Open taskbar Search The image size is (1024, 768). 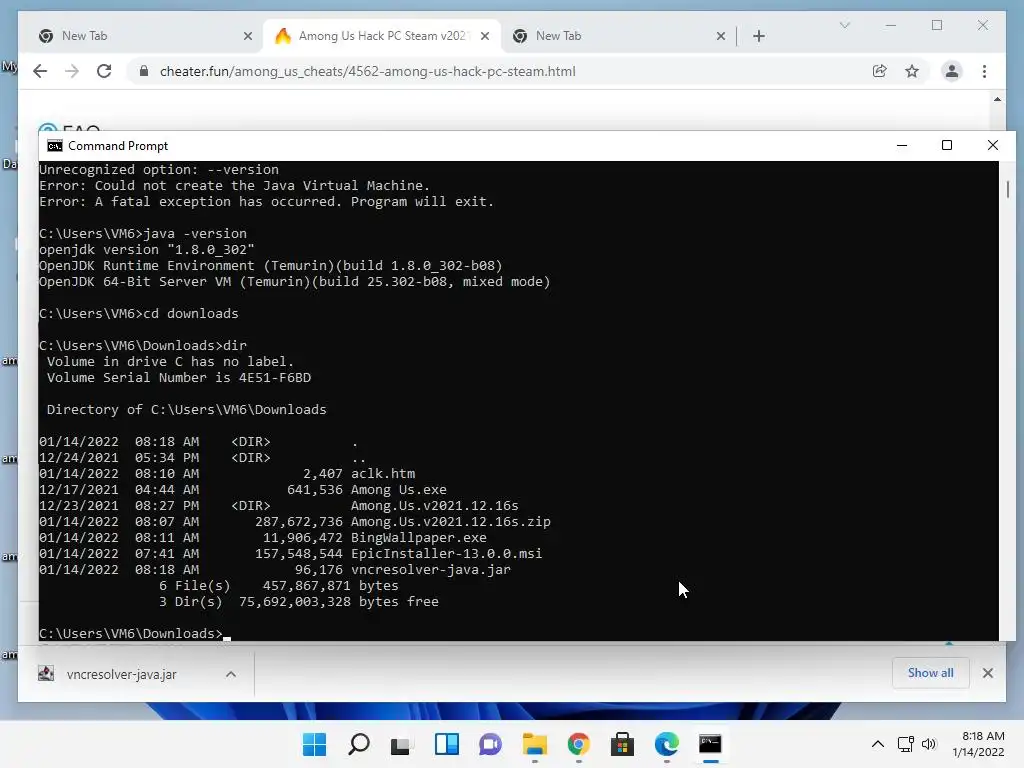pos(359,744)
